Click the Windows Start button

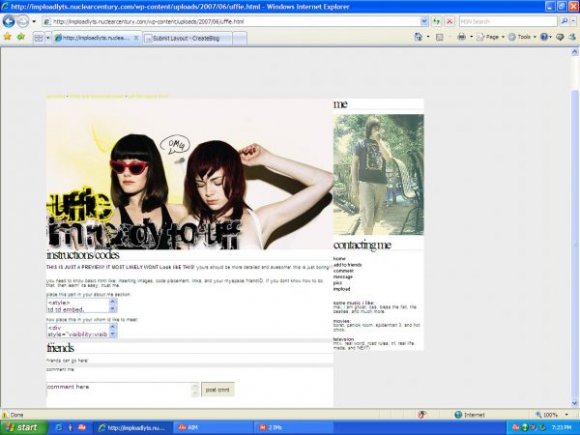click(23, 428)
